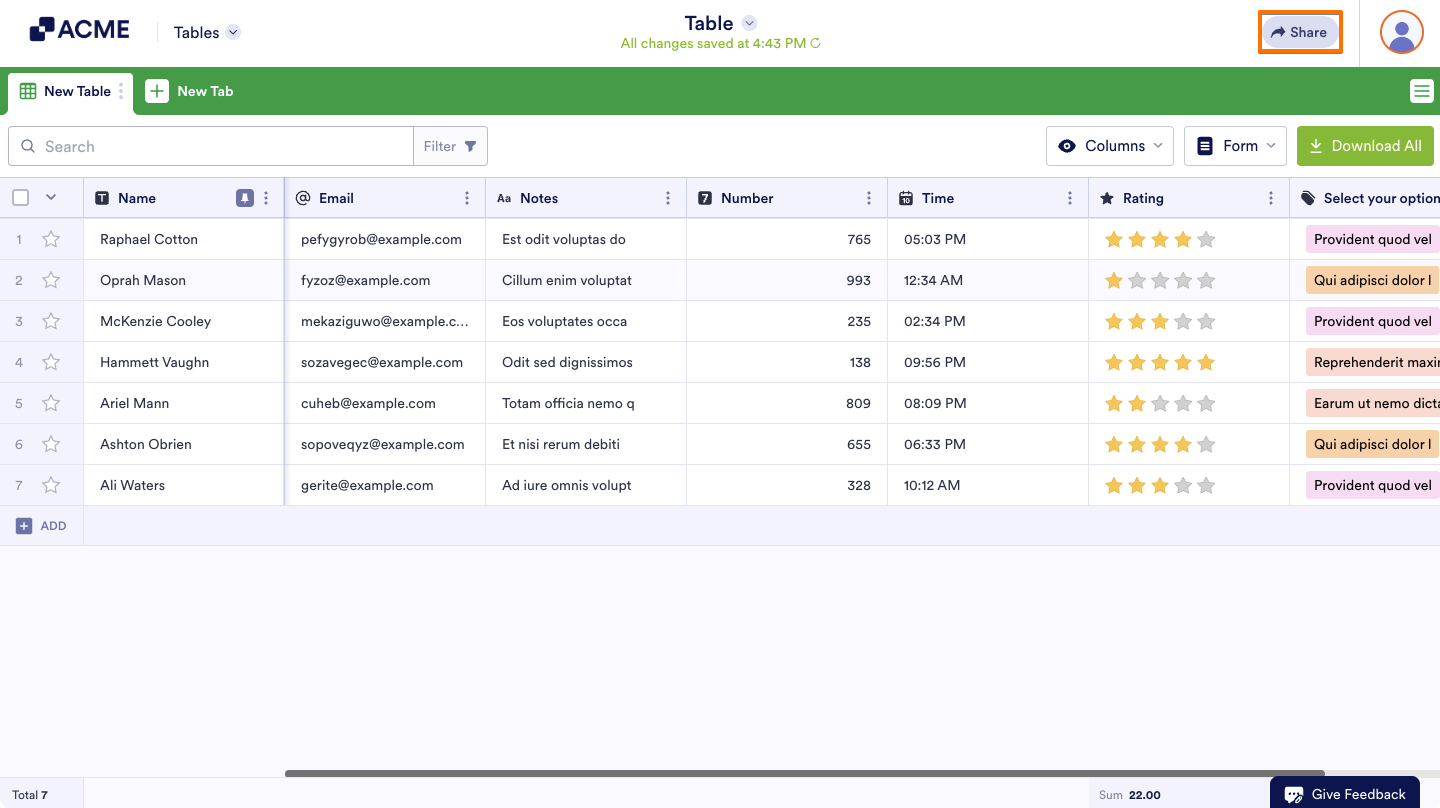Click Download All button
The height and width of the screenshot is (808, 1440).
pos(1365,146)
